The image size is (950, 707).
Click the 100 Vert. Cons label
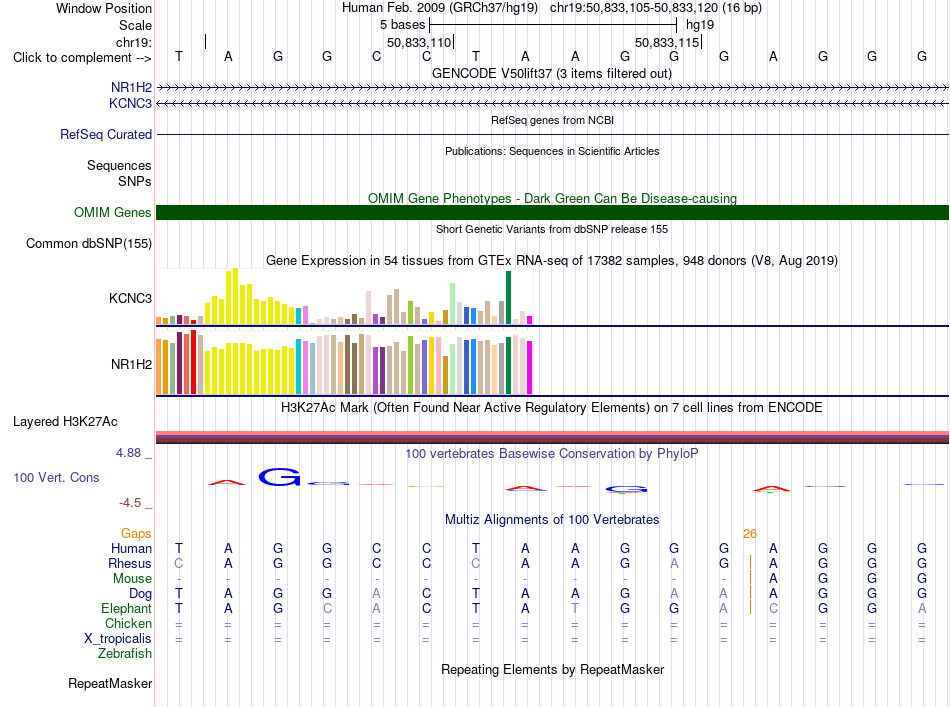56,477
